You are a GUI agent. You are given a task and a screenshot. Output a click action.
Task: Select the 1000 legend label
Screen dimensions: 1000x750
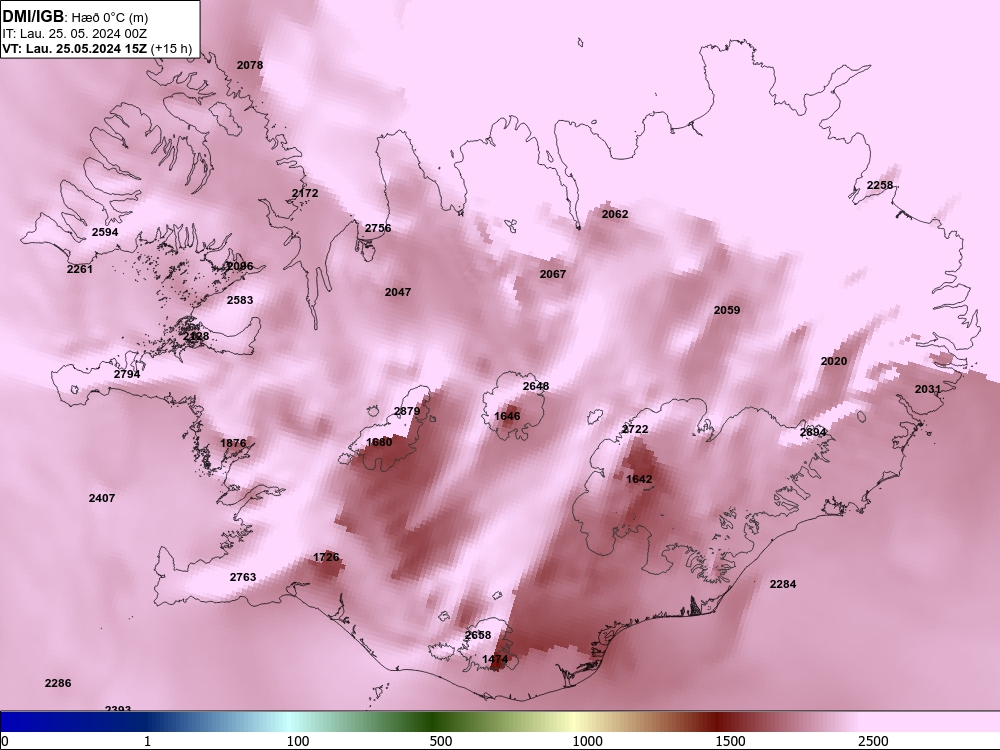click(587, 741)
